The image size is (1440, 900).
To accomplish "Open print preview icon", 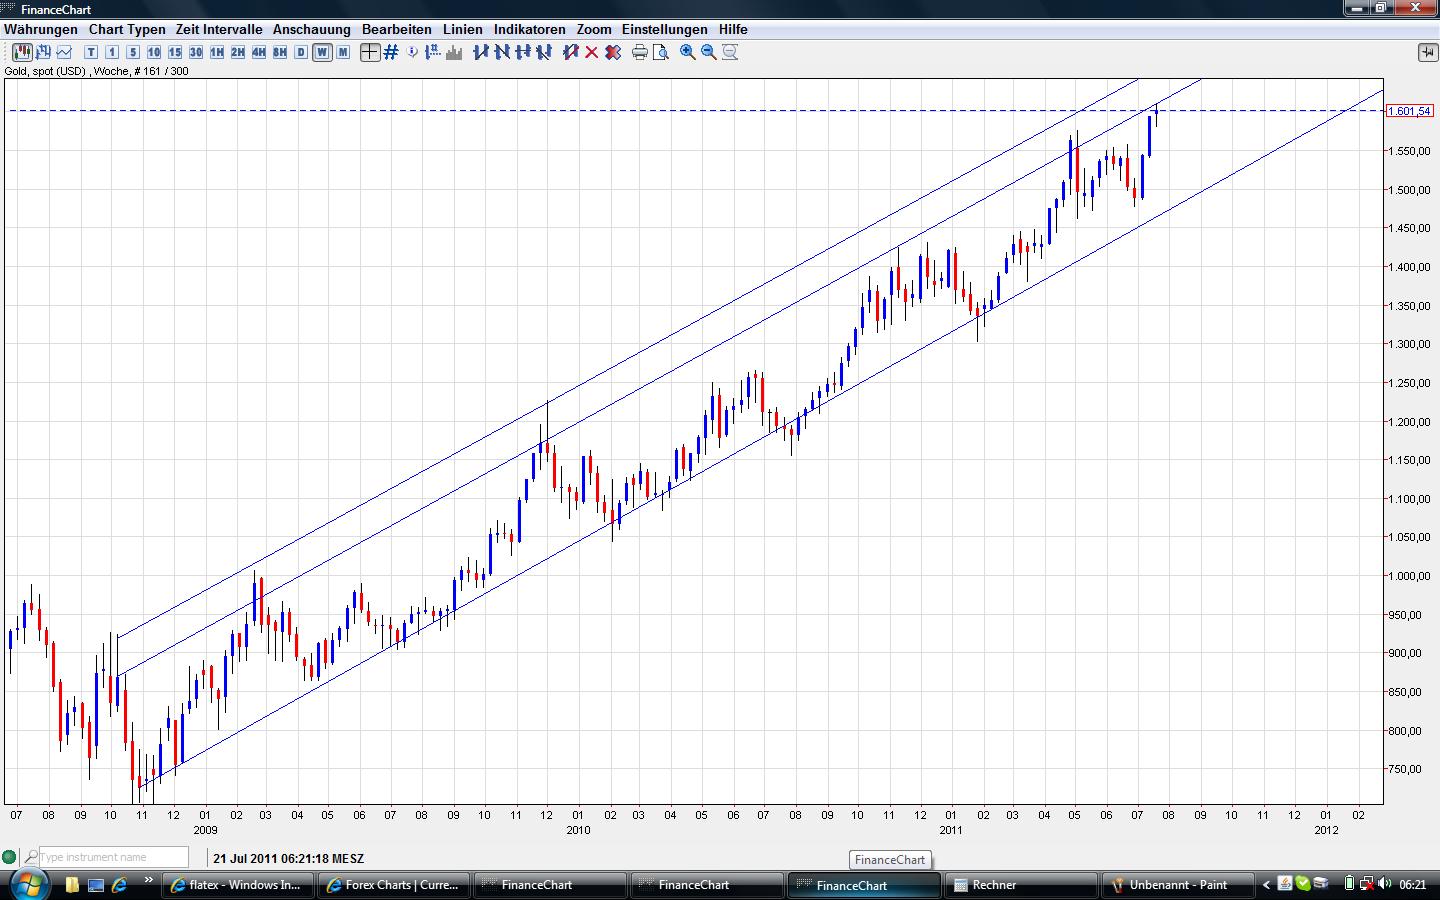I will [661, 52].
